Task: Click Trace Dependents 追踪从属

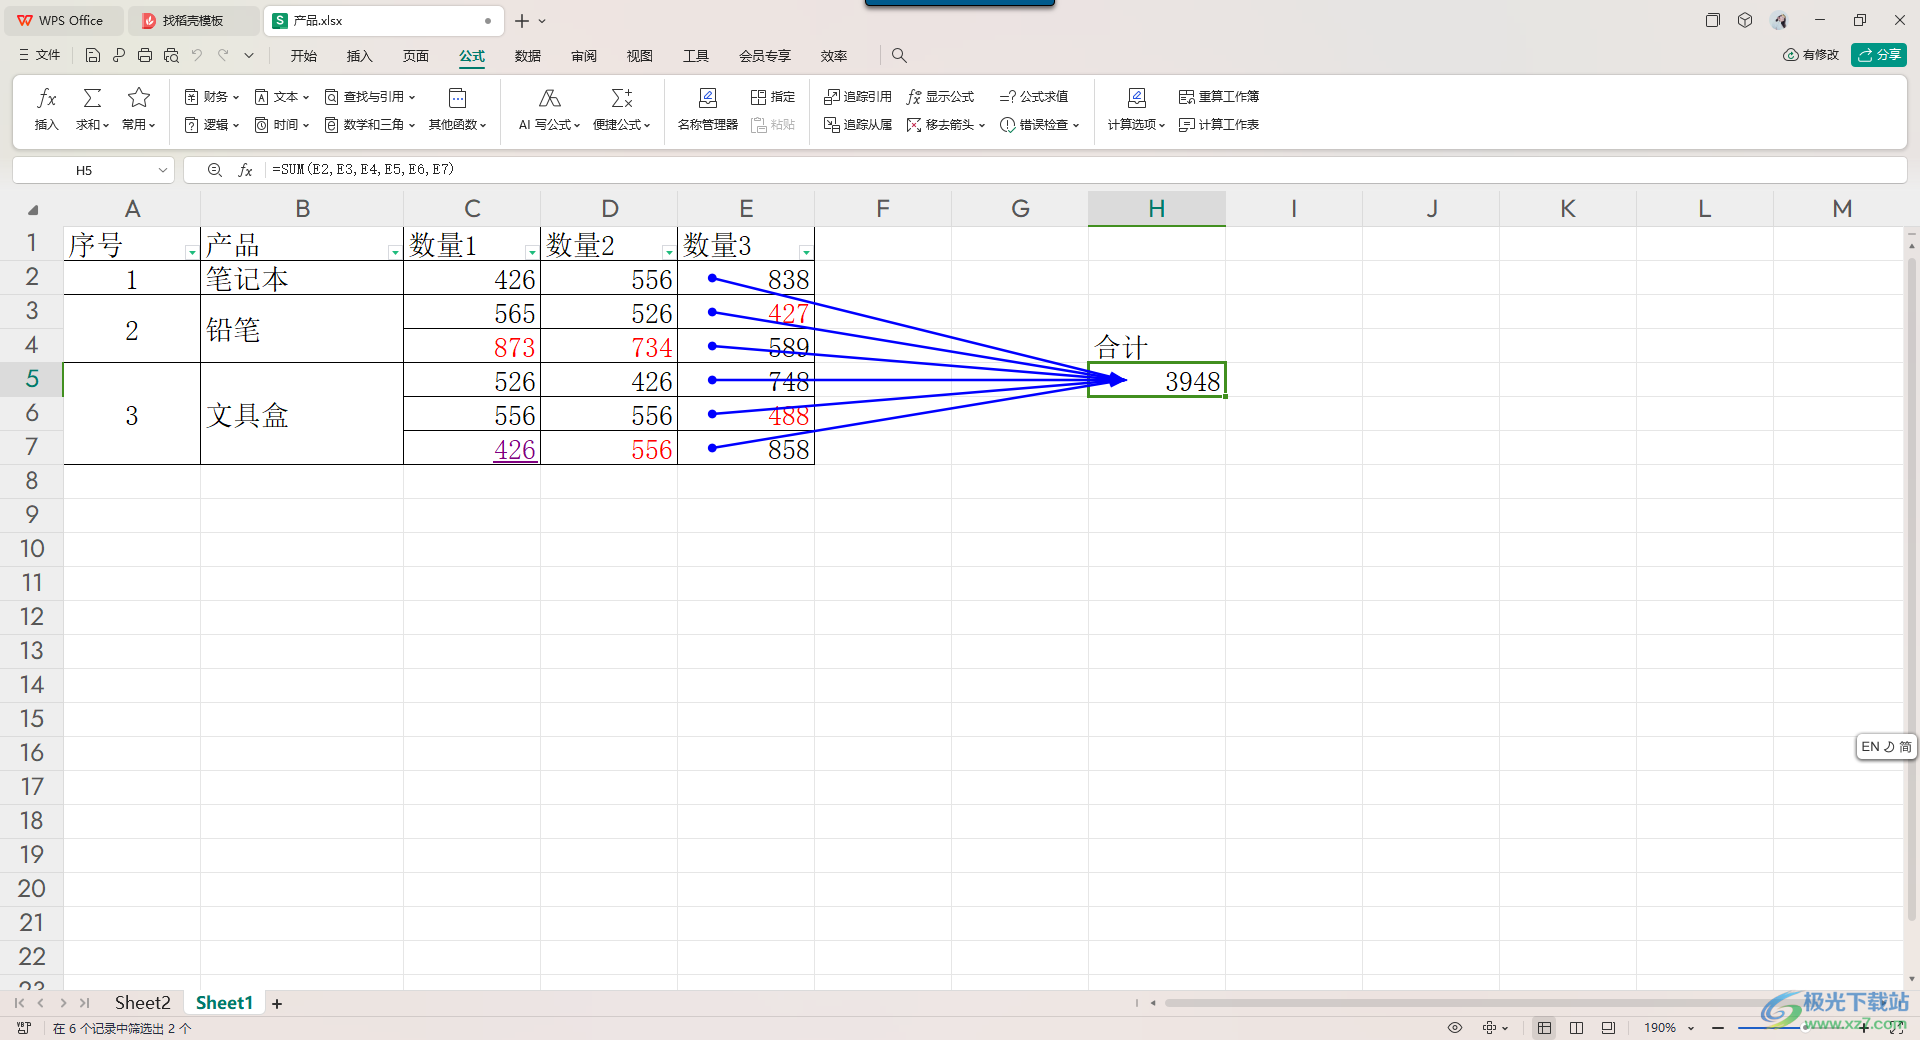Action: 857,125
